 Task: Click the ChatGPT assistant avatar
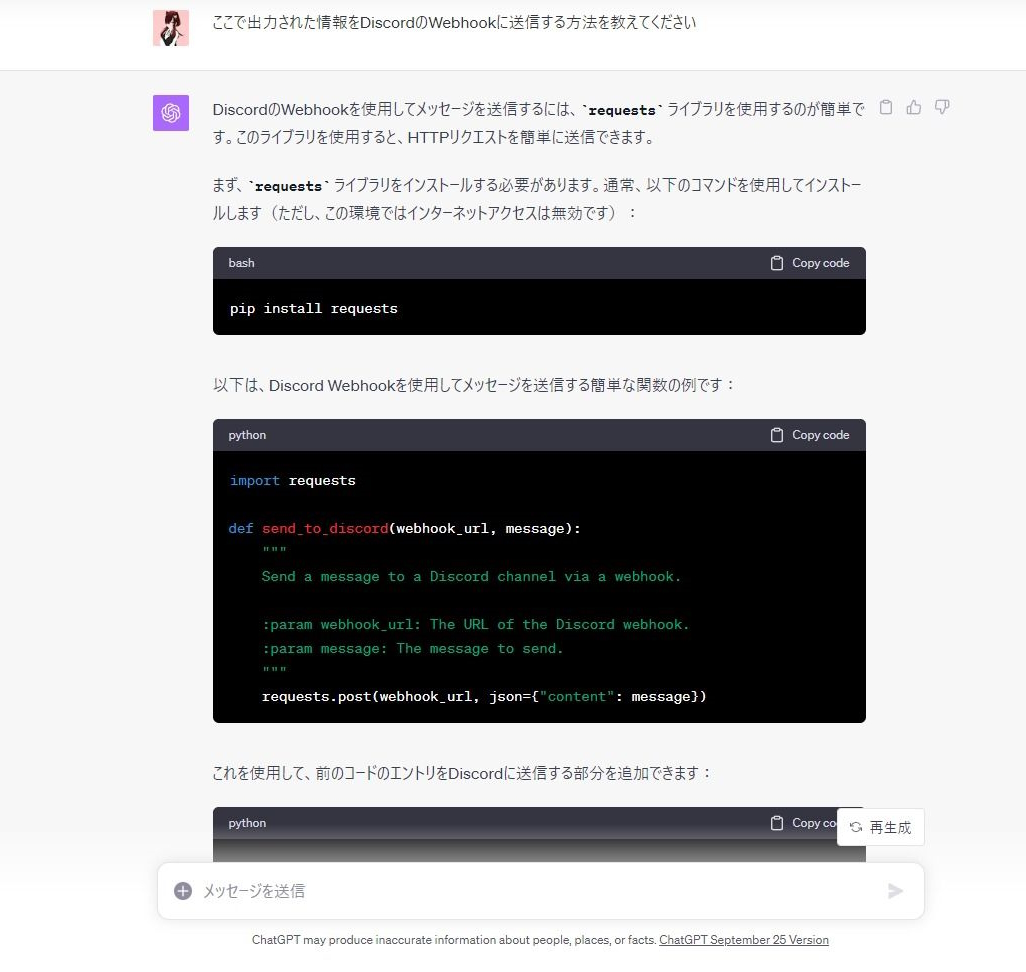(x=170, y=112)
